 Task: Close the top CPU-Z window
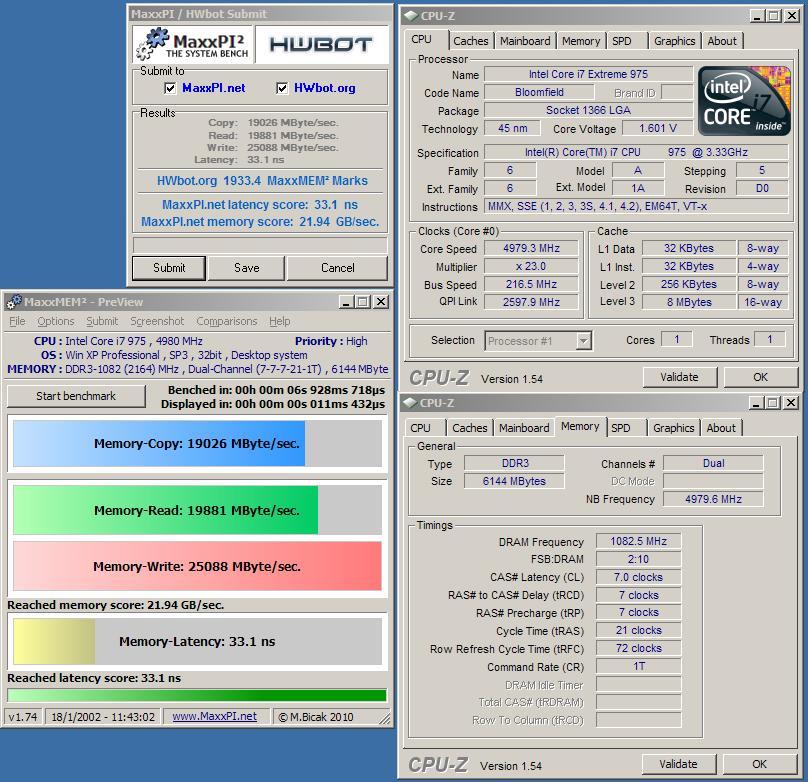[x=791, y=16]
